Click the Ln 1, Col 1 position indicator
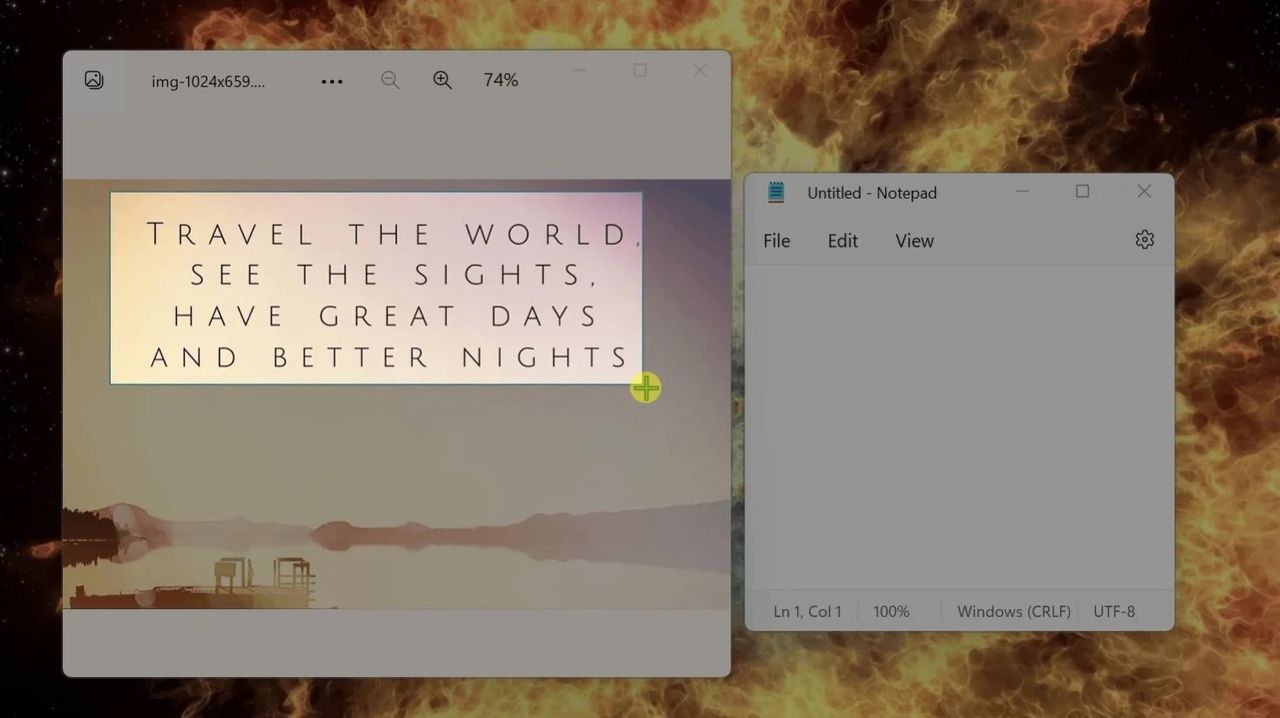The image size is (1280, 718). [x=806, y=611]
